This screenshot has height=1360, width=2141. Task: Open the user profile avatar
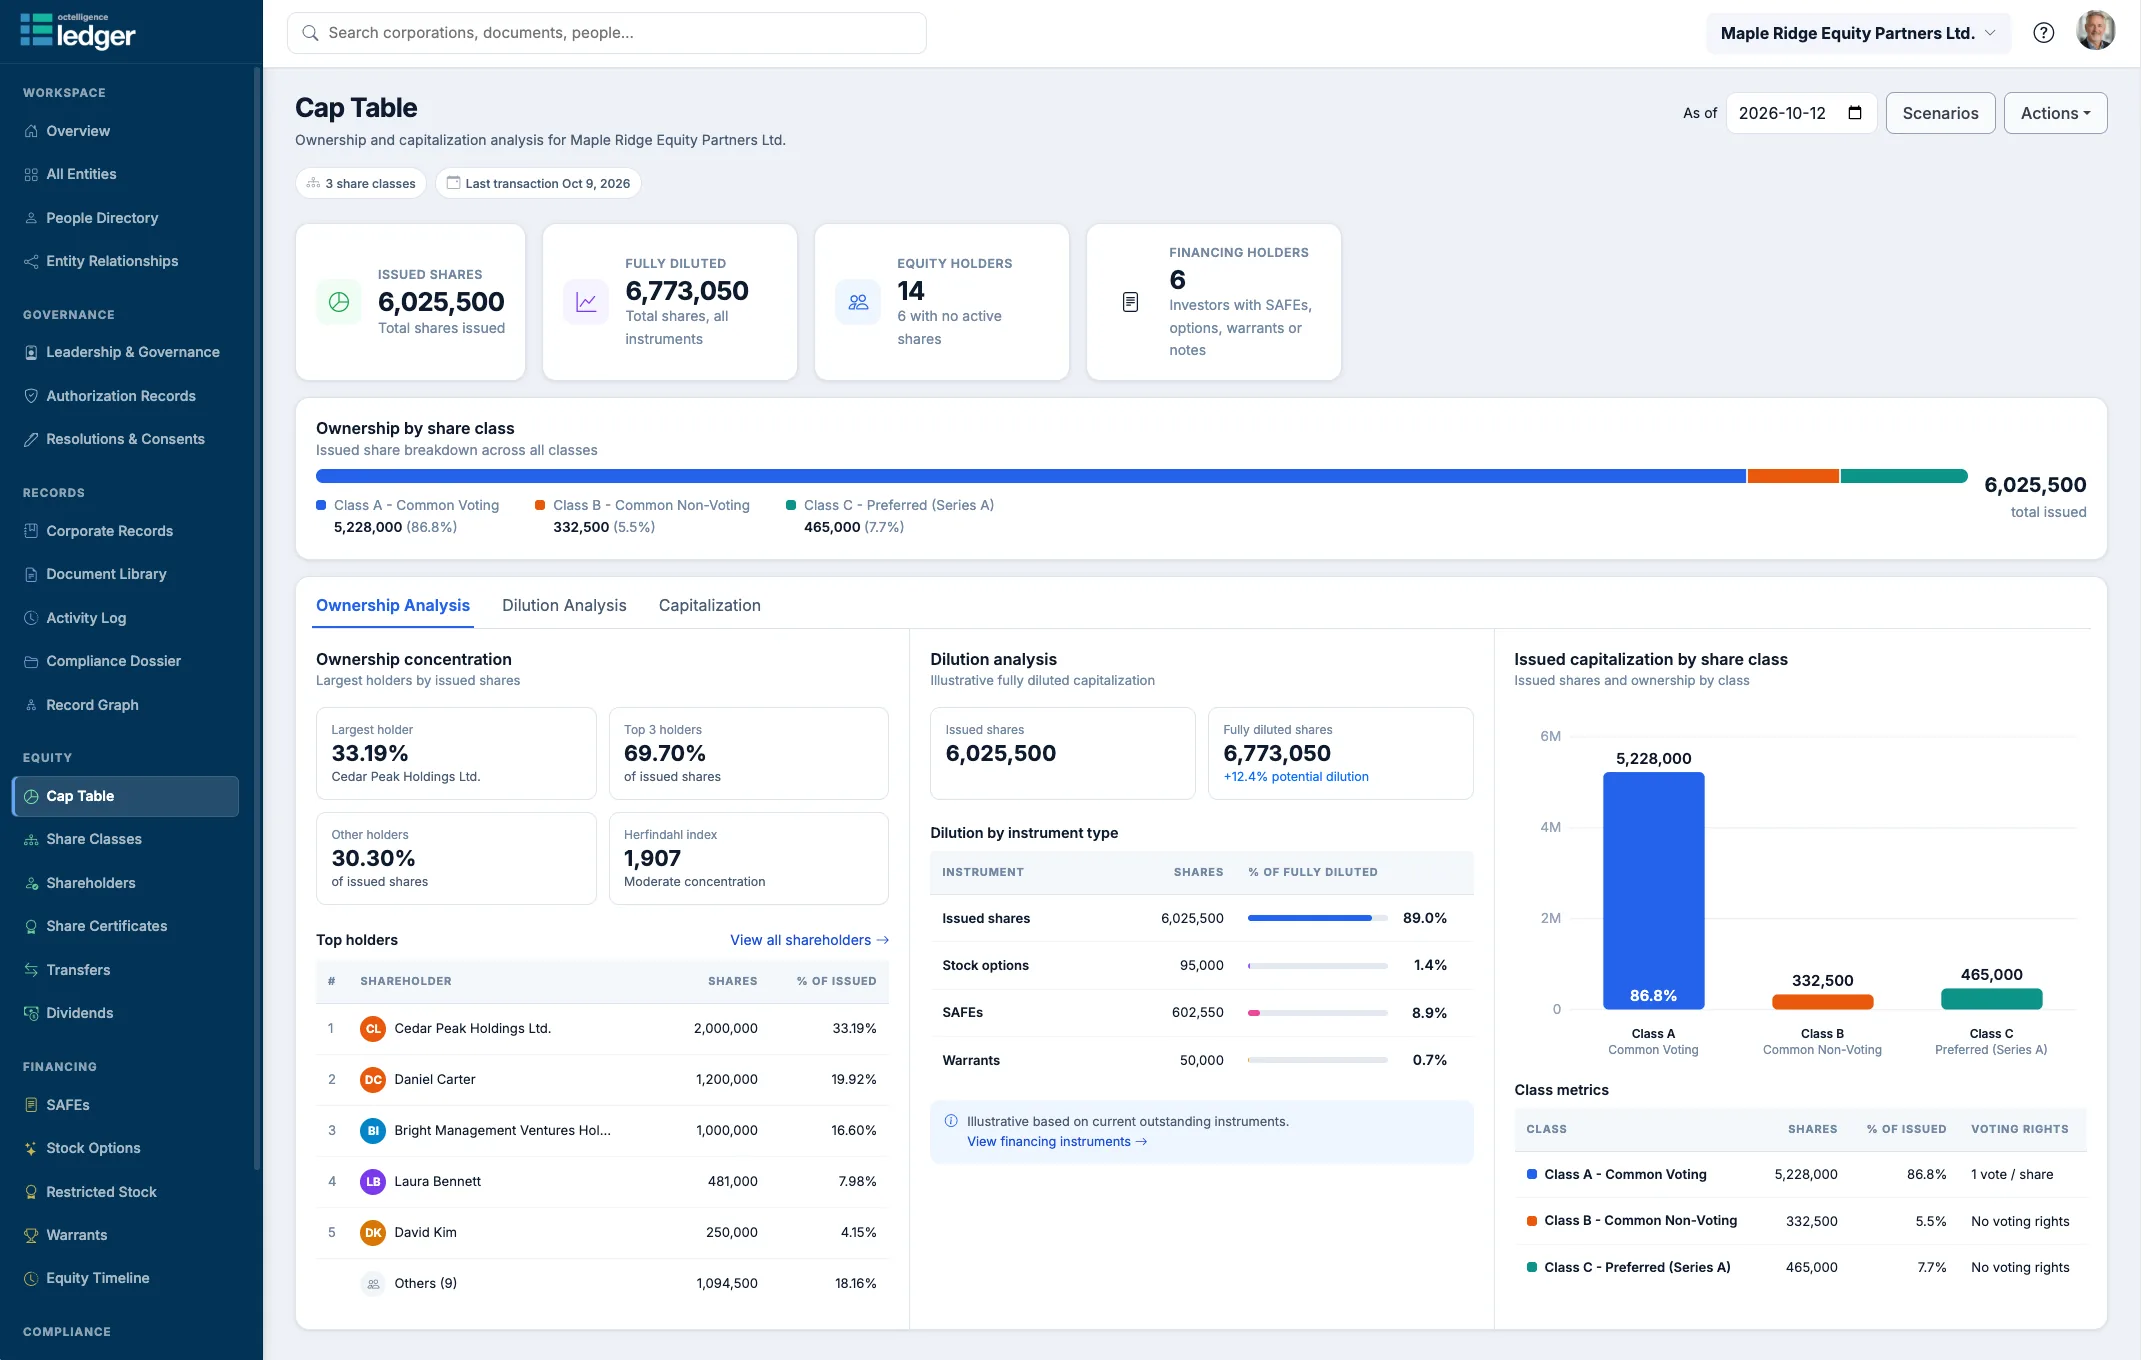[2095, 31]
